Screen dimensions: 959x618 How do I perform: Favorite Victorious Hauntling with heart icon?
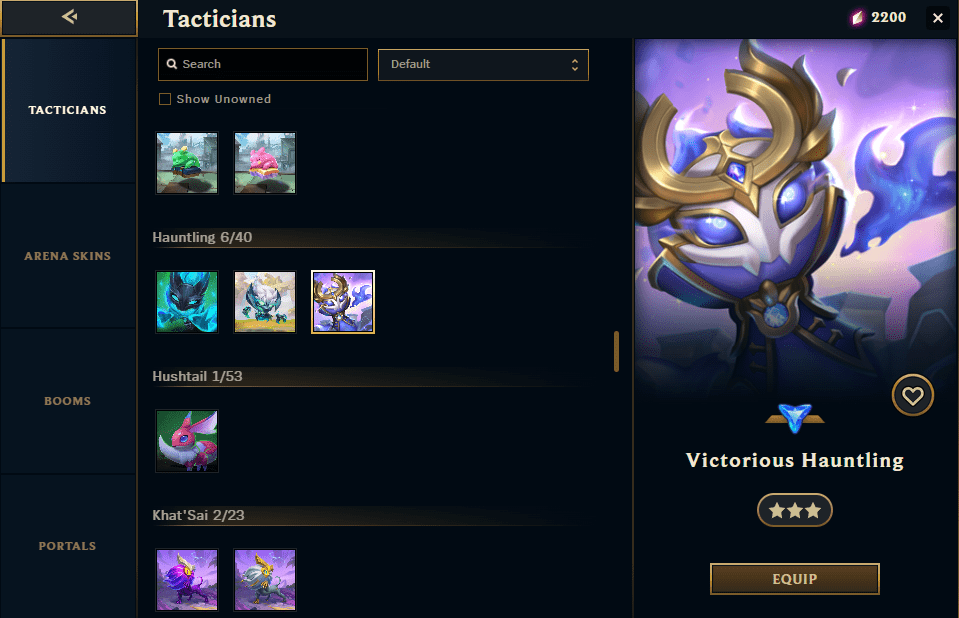click(x=913, y=395)
